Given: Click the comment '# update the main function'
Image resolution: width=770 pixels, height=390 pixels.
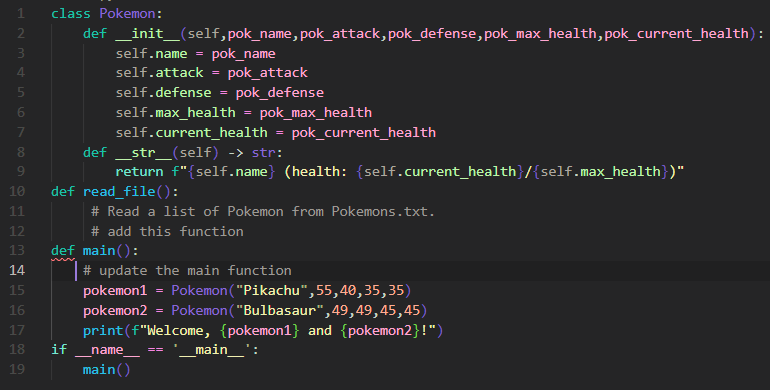Looking at the screenshot, I should pyautogui.click(x=187, y=271).
